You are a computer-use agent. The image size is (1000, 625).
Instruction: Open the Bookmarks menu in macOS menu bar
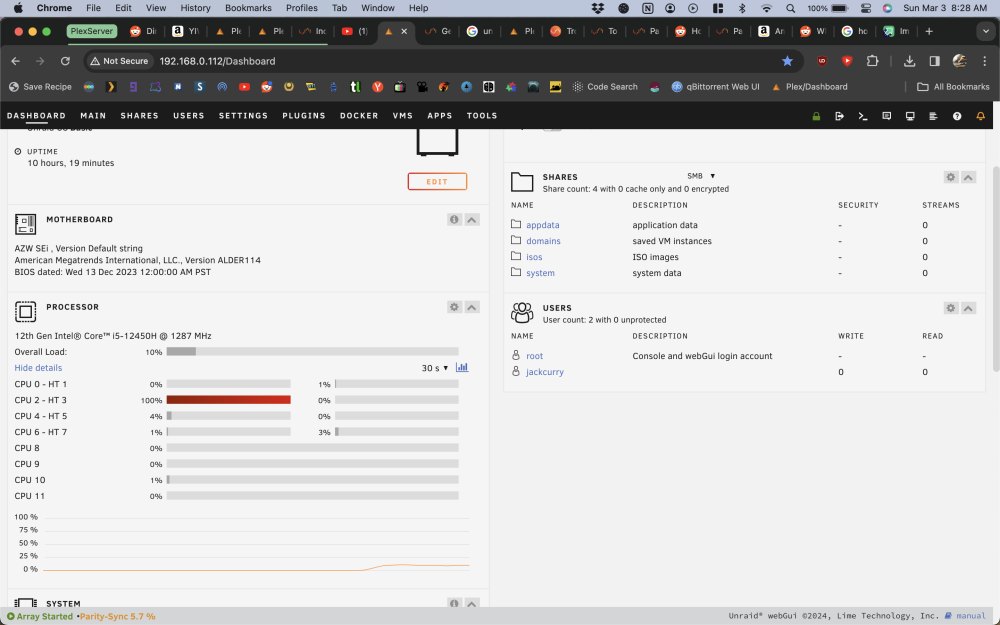[248, 8]
